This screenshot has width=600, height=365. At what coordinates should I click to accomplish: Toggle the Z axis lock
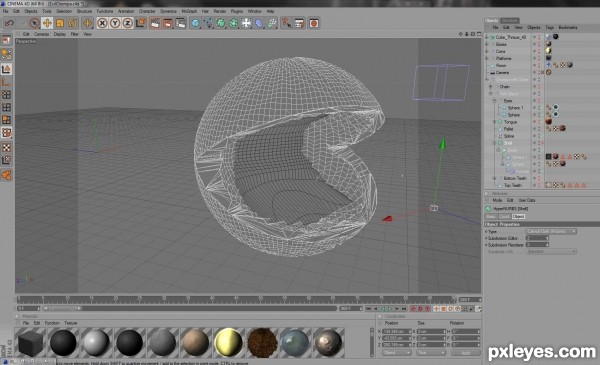pos(127,23)
